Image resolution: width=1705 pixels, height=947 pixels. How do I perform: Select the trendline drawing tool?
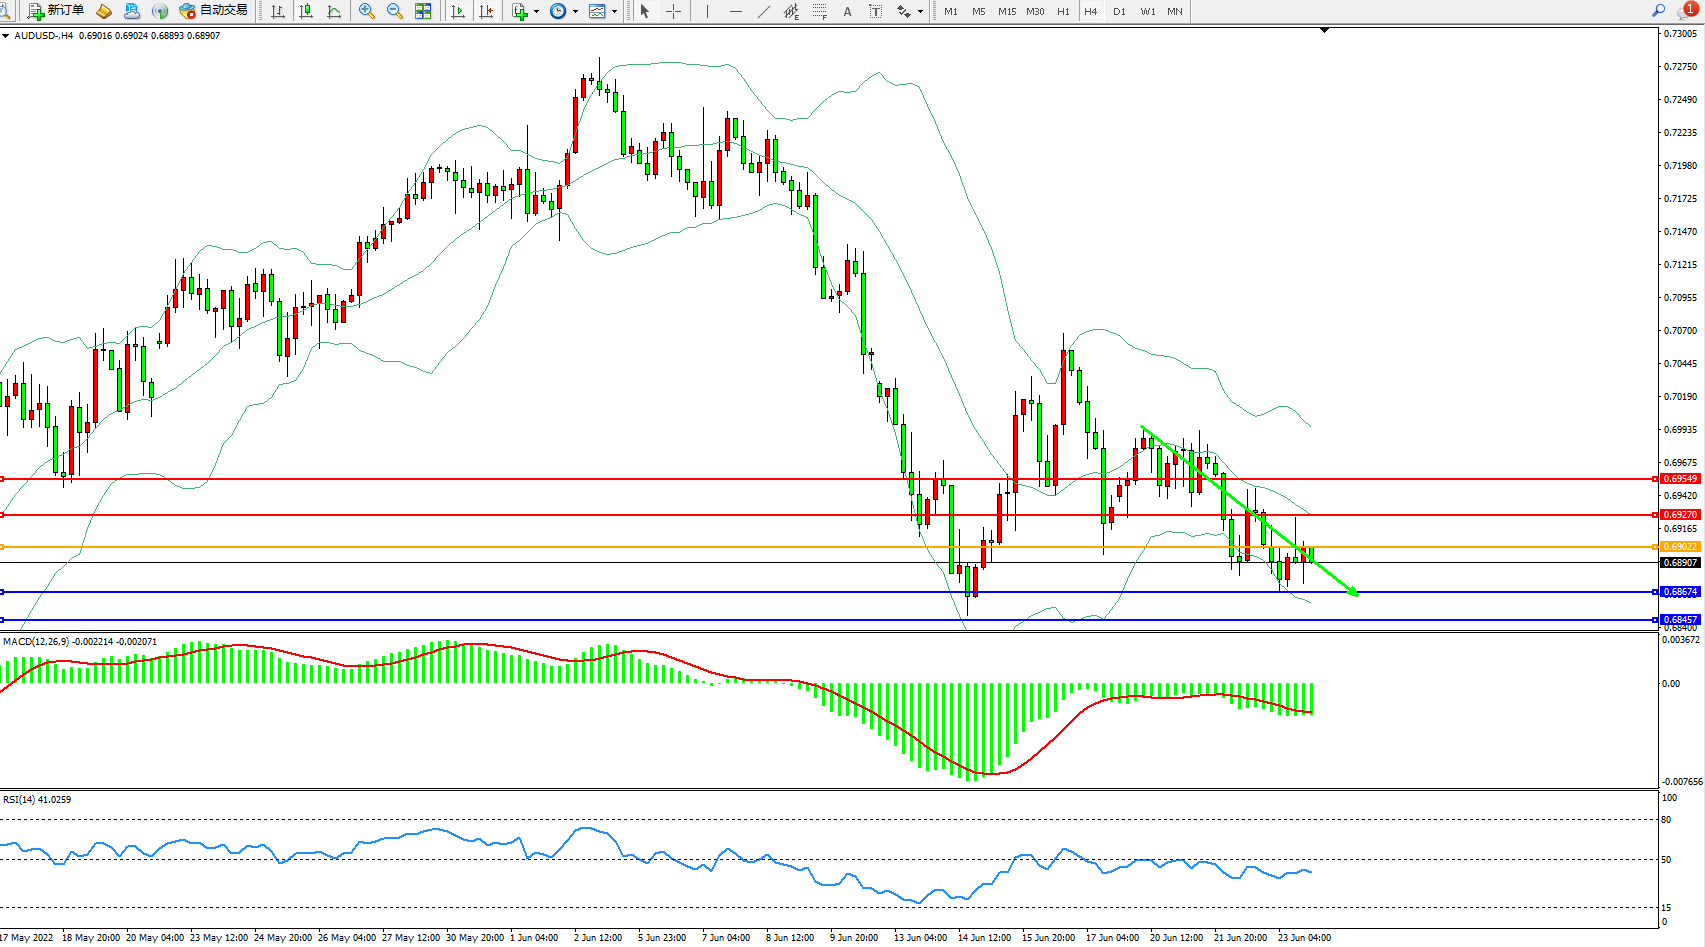pos(764,11)
